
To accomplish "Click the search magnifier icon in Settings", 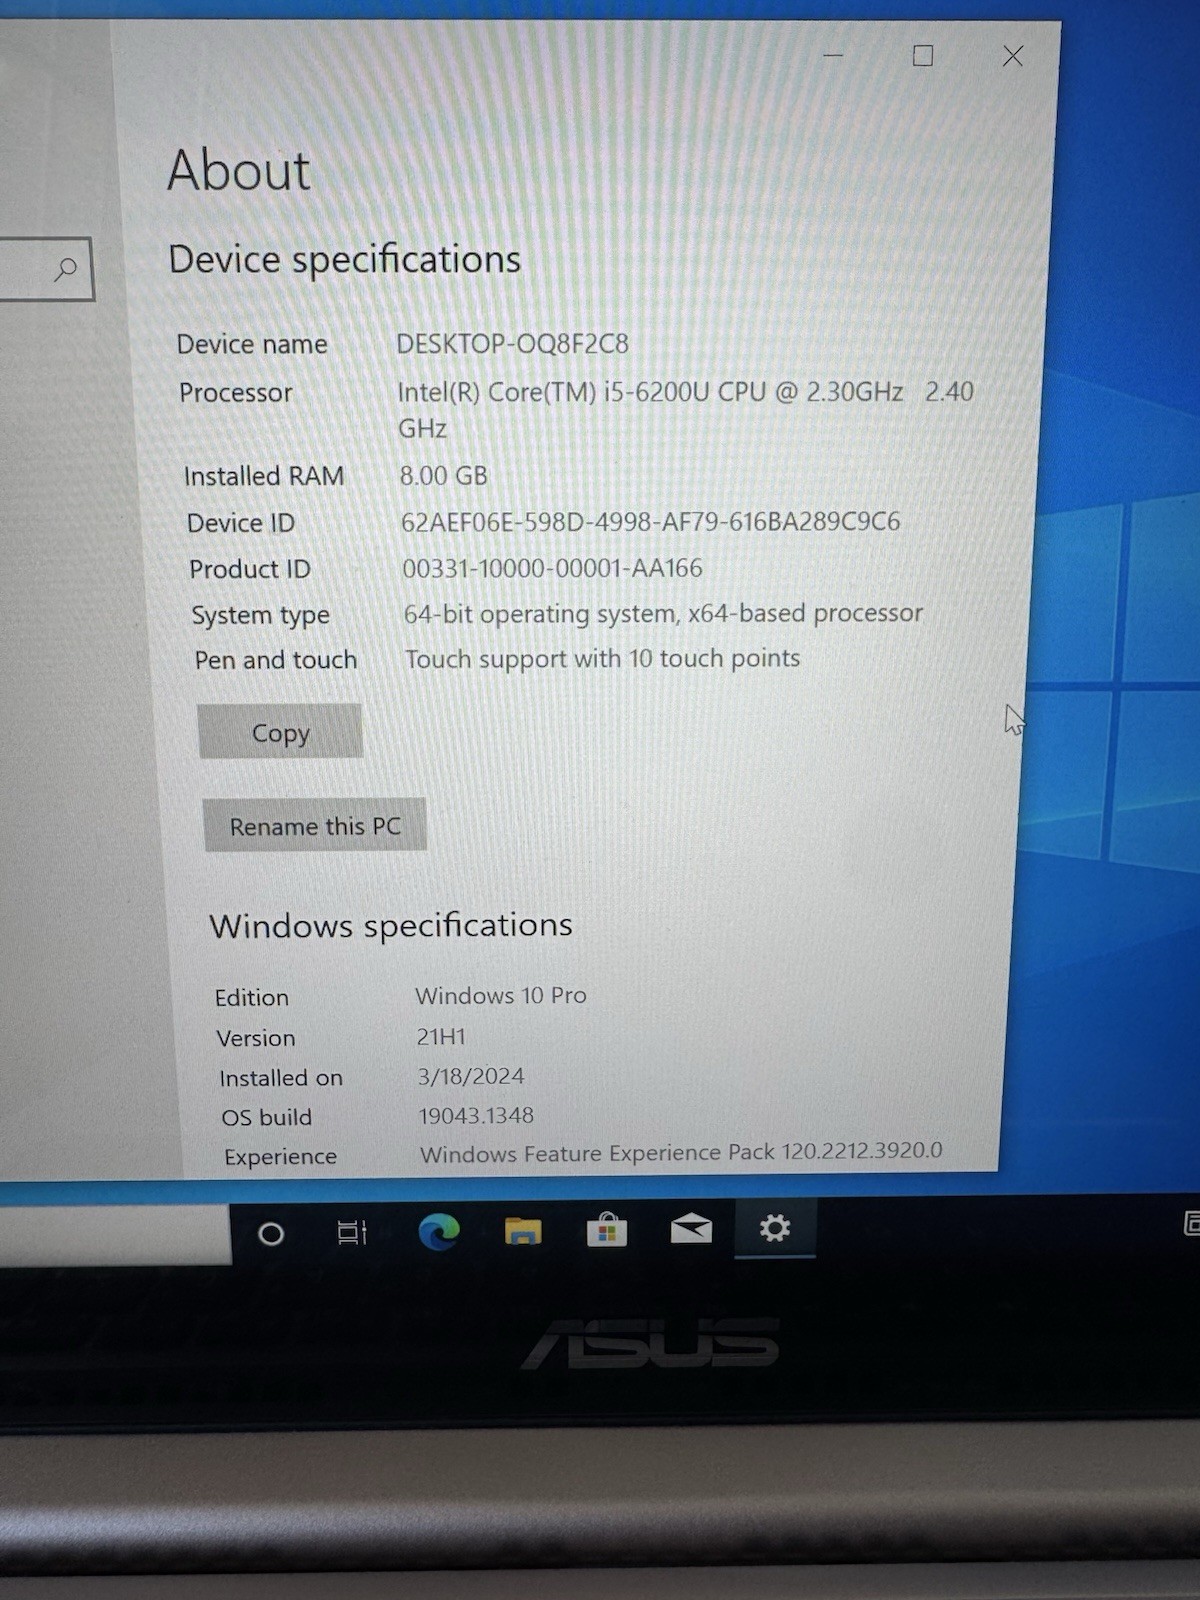I will [x=65, y=269].
